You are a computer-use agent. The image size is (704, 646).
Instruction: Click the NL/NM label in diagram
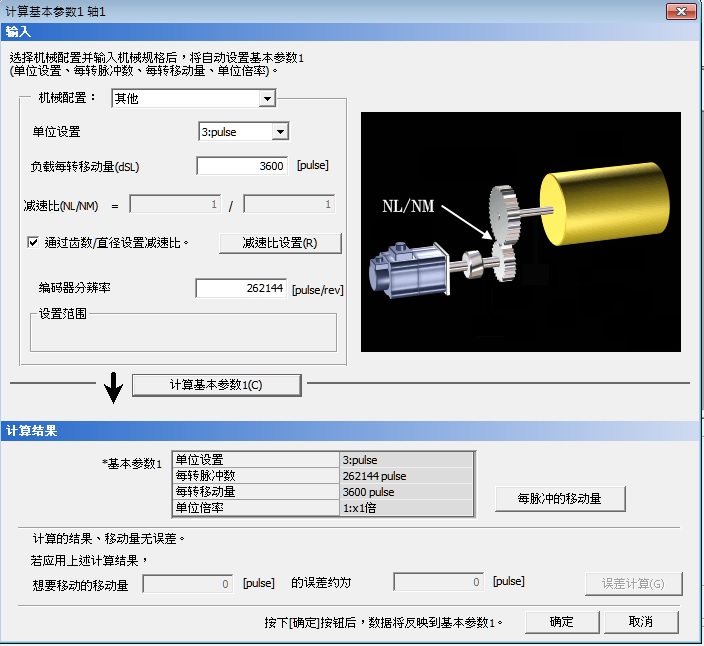pyautogui.click(x=407, y=207)
